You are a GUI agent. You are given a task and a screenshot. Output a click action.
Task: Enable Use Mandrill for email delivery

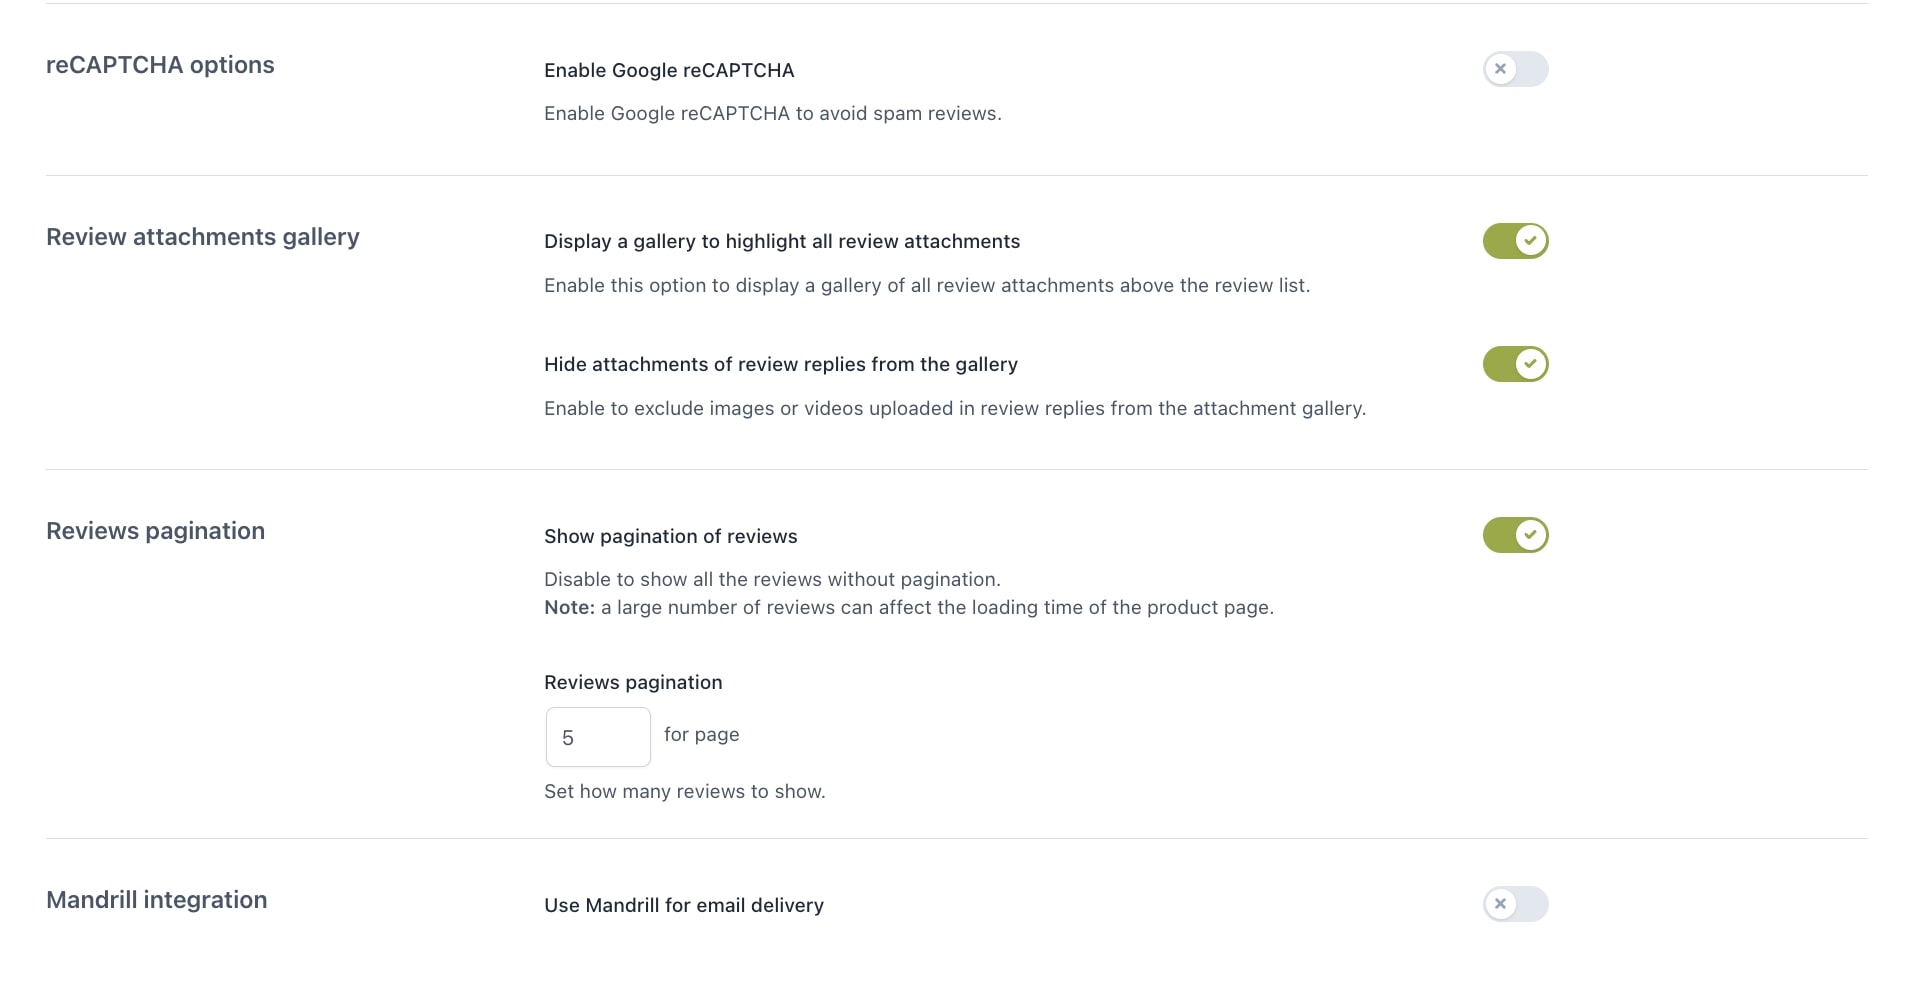pos(1514,904)
